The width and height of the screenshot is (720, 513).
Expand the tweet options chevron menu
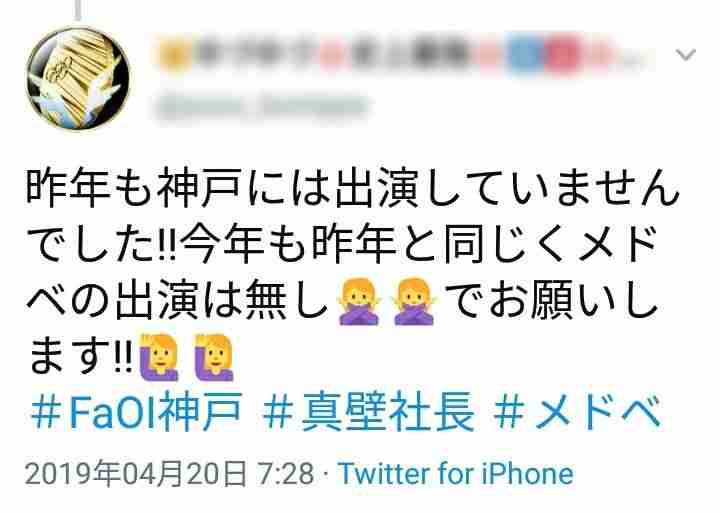pos(686,55)
